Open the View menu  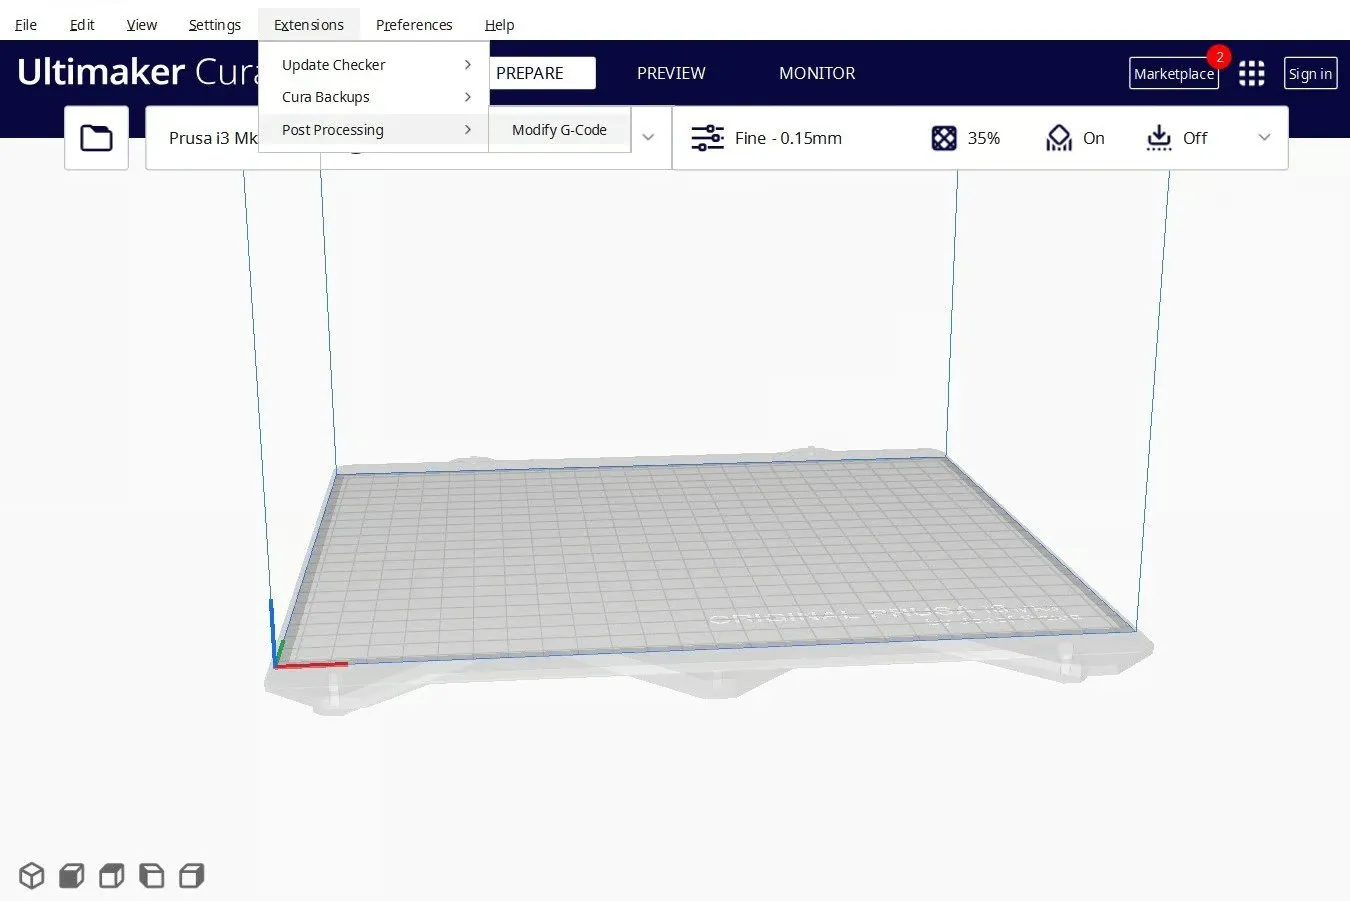tap(141, 25)
